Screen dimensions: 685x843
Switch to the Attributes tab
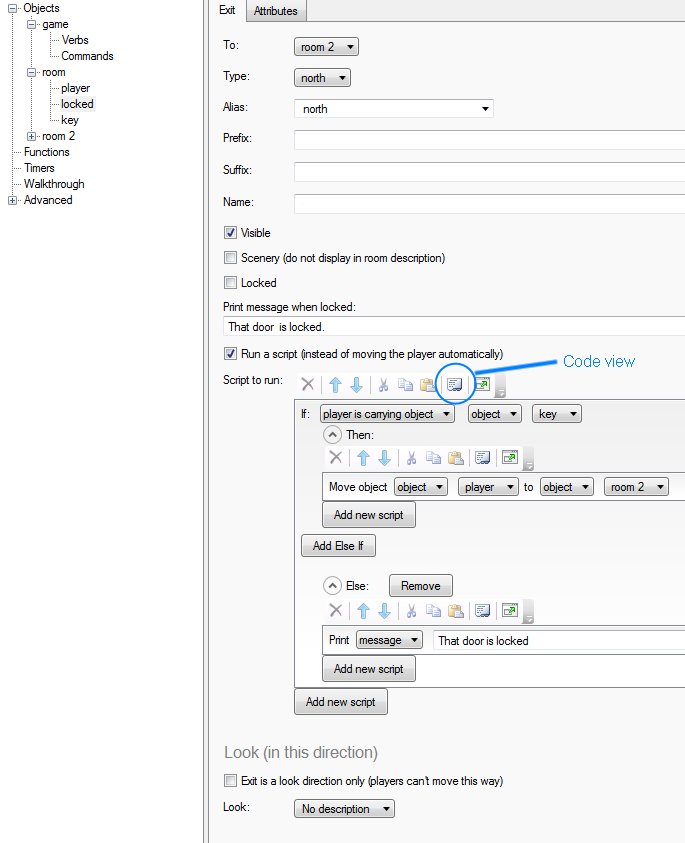point(275,11)
